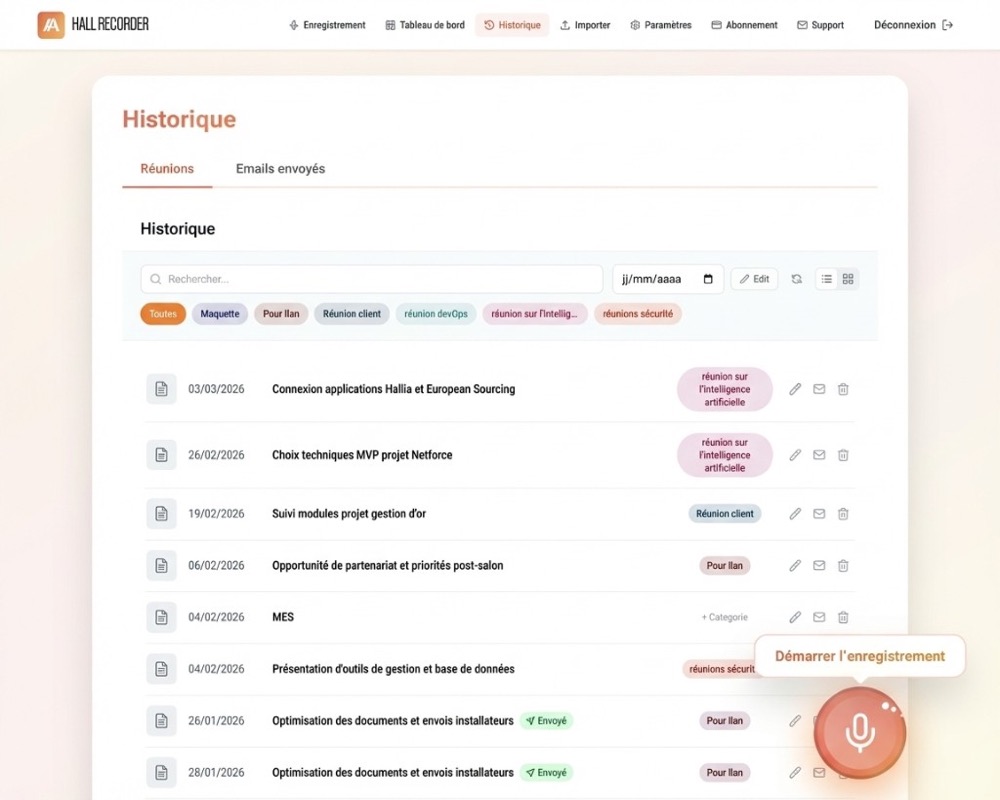Click the Edit button
1000x800 pixels.
coord(754,279)
